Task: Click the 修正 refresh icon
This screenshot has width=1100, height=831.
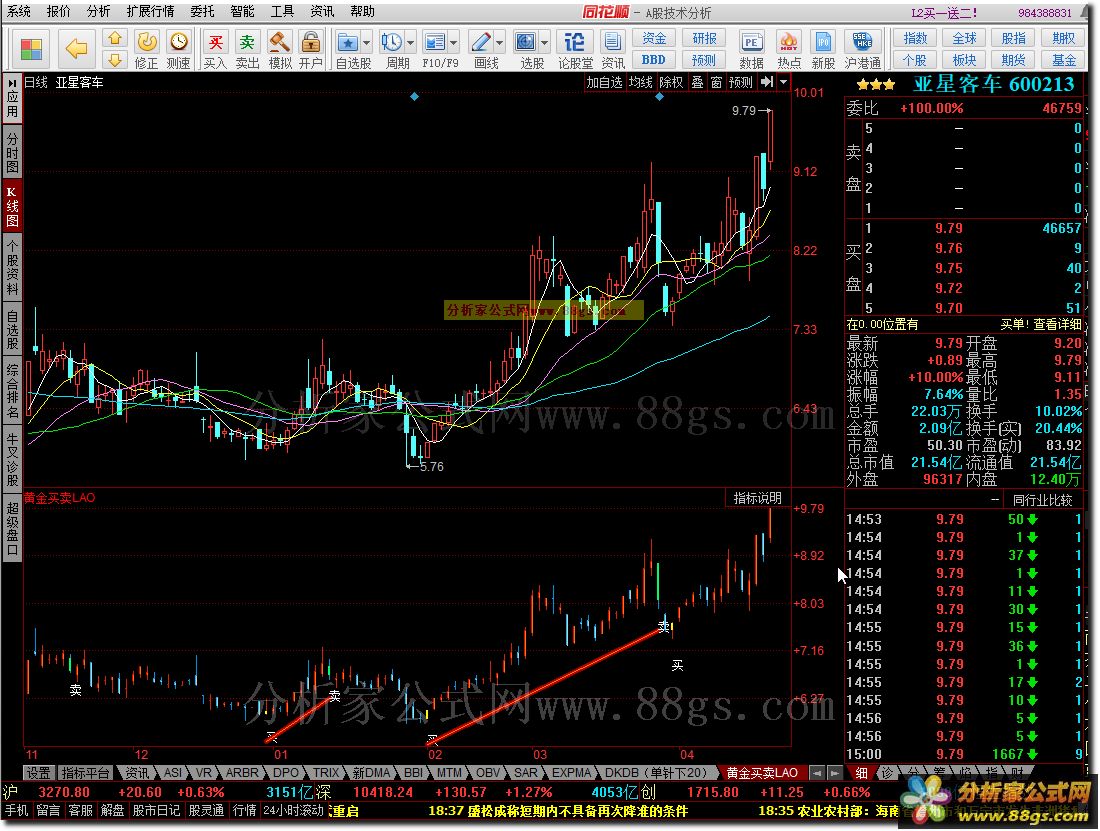Action: 147,42
